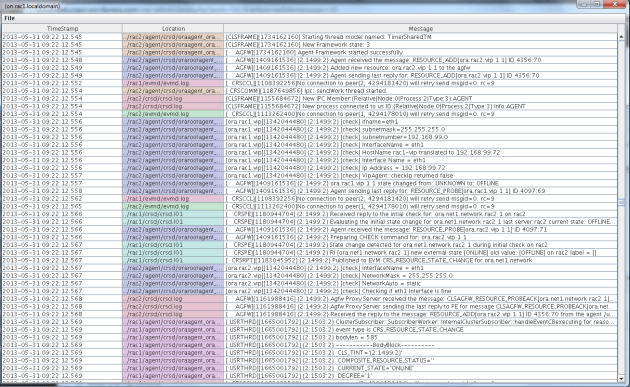Select 'VipAgent::checkIp returned false' message
Screen dimensions: 630x387
420,176
